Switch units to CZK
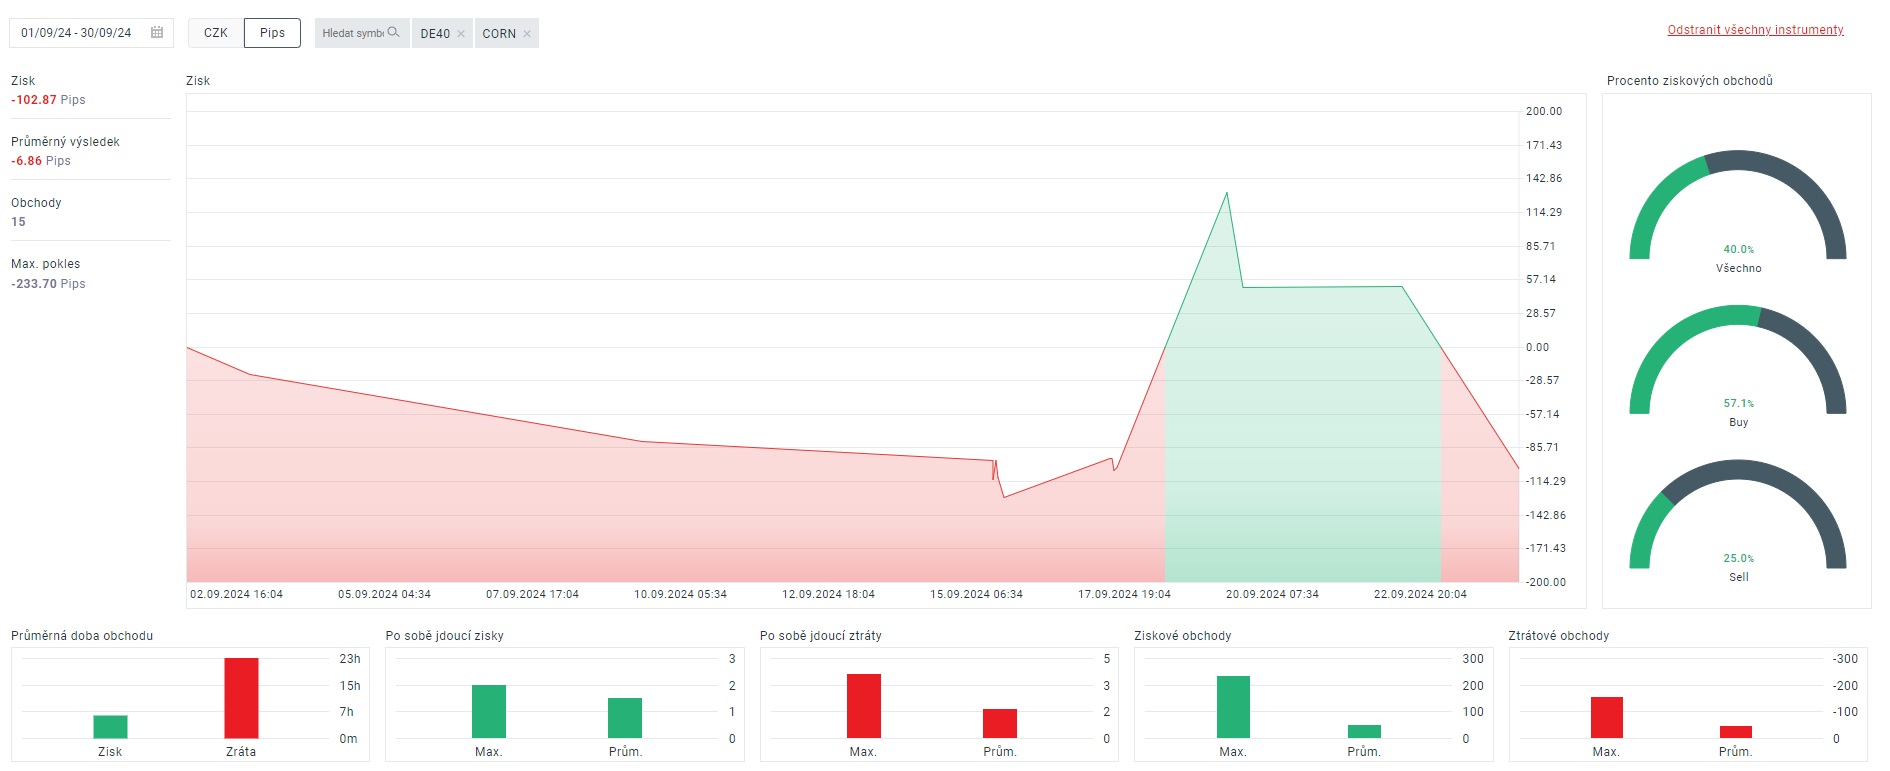The height and width of the screenshot is (771, 1890). pos(216,33)
